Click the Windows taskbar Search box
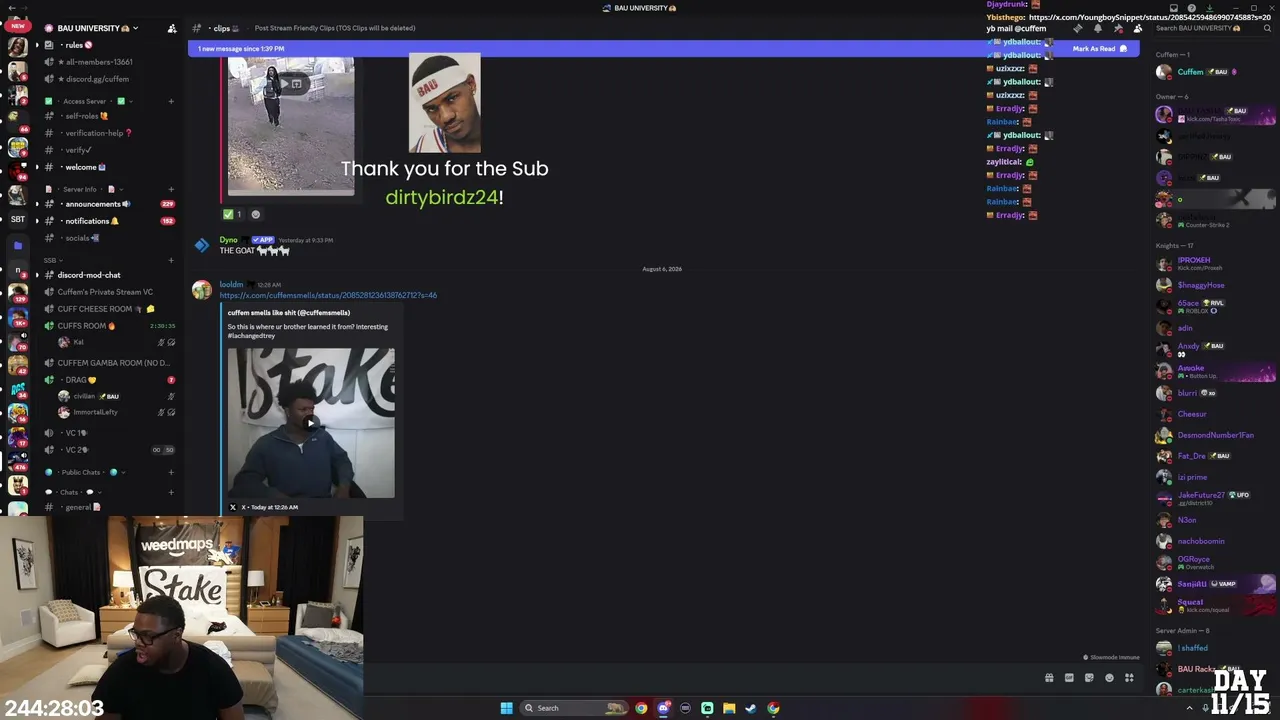 coord(575,708)
